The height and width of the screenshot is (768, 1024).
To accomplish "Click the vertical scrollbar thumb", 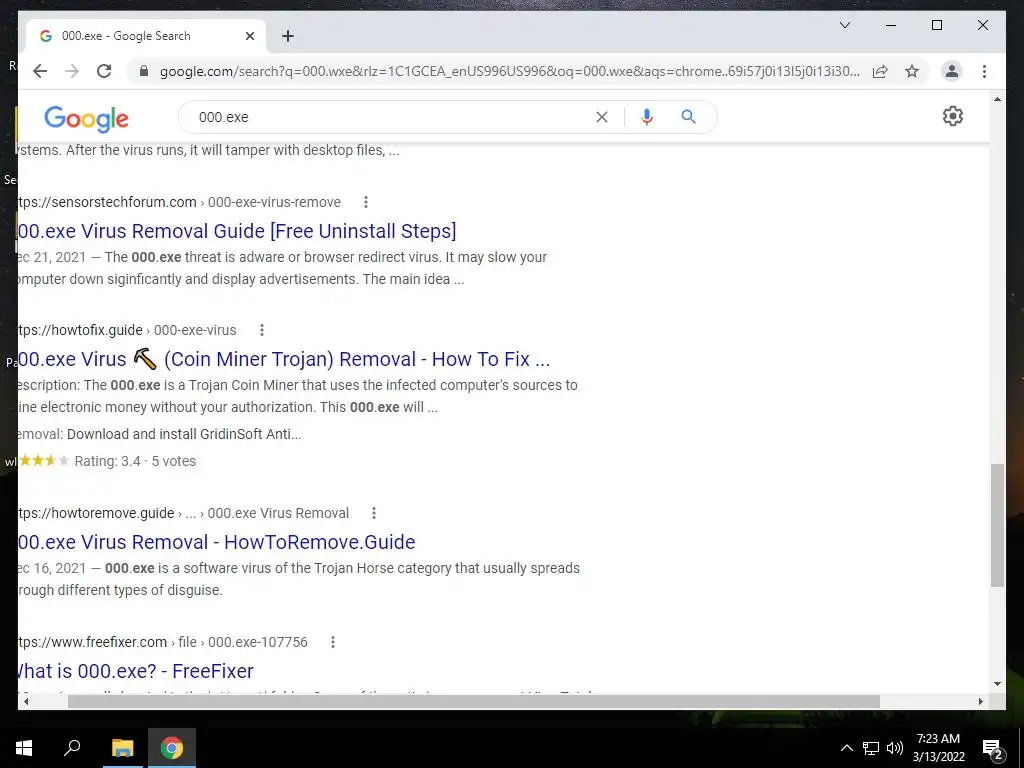I will click(x=997, y=525).
